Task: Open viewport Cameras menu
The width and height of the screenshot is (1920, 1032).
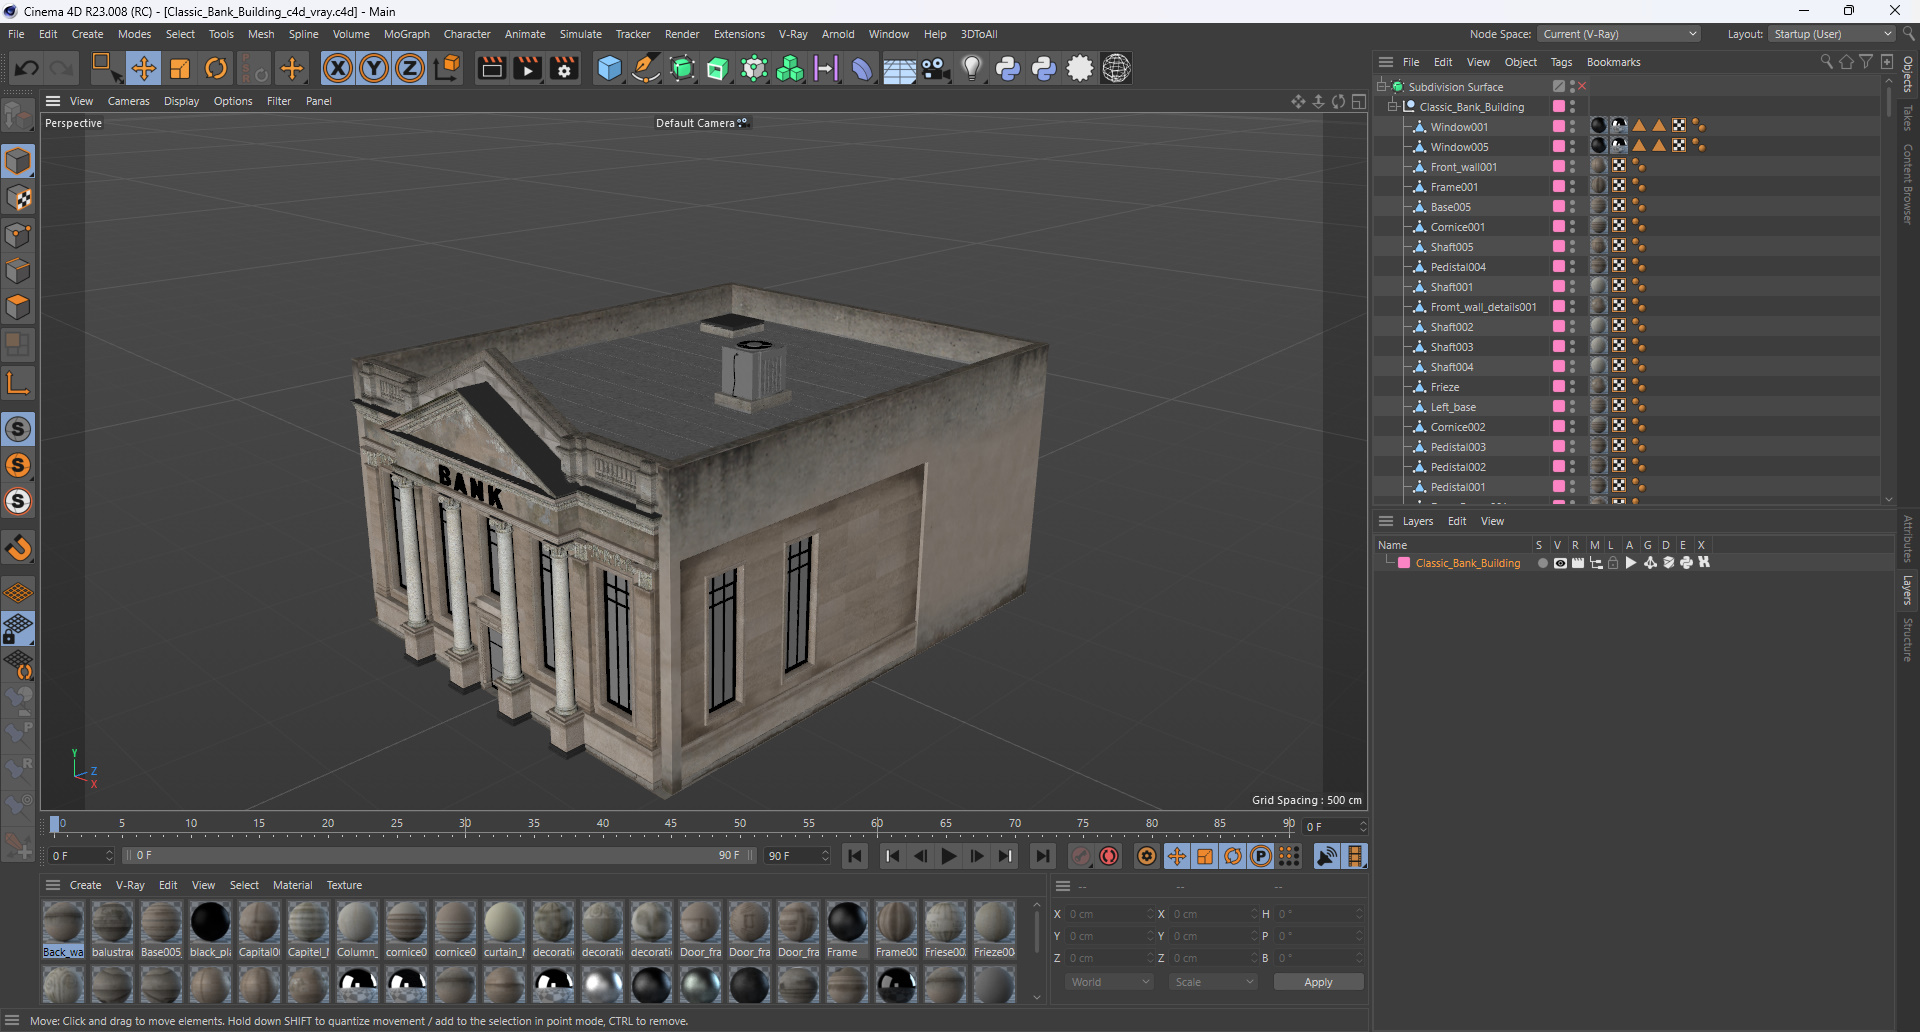Action: coord(128,101)
